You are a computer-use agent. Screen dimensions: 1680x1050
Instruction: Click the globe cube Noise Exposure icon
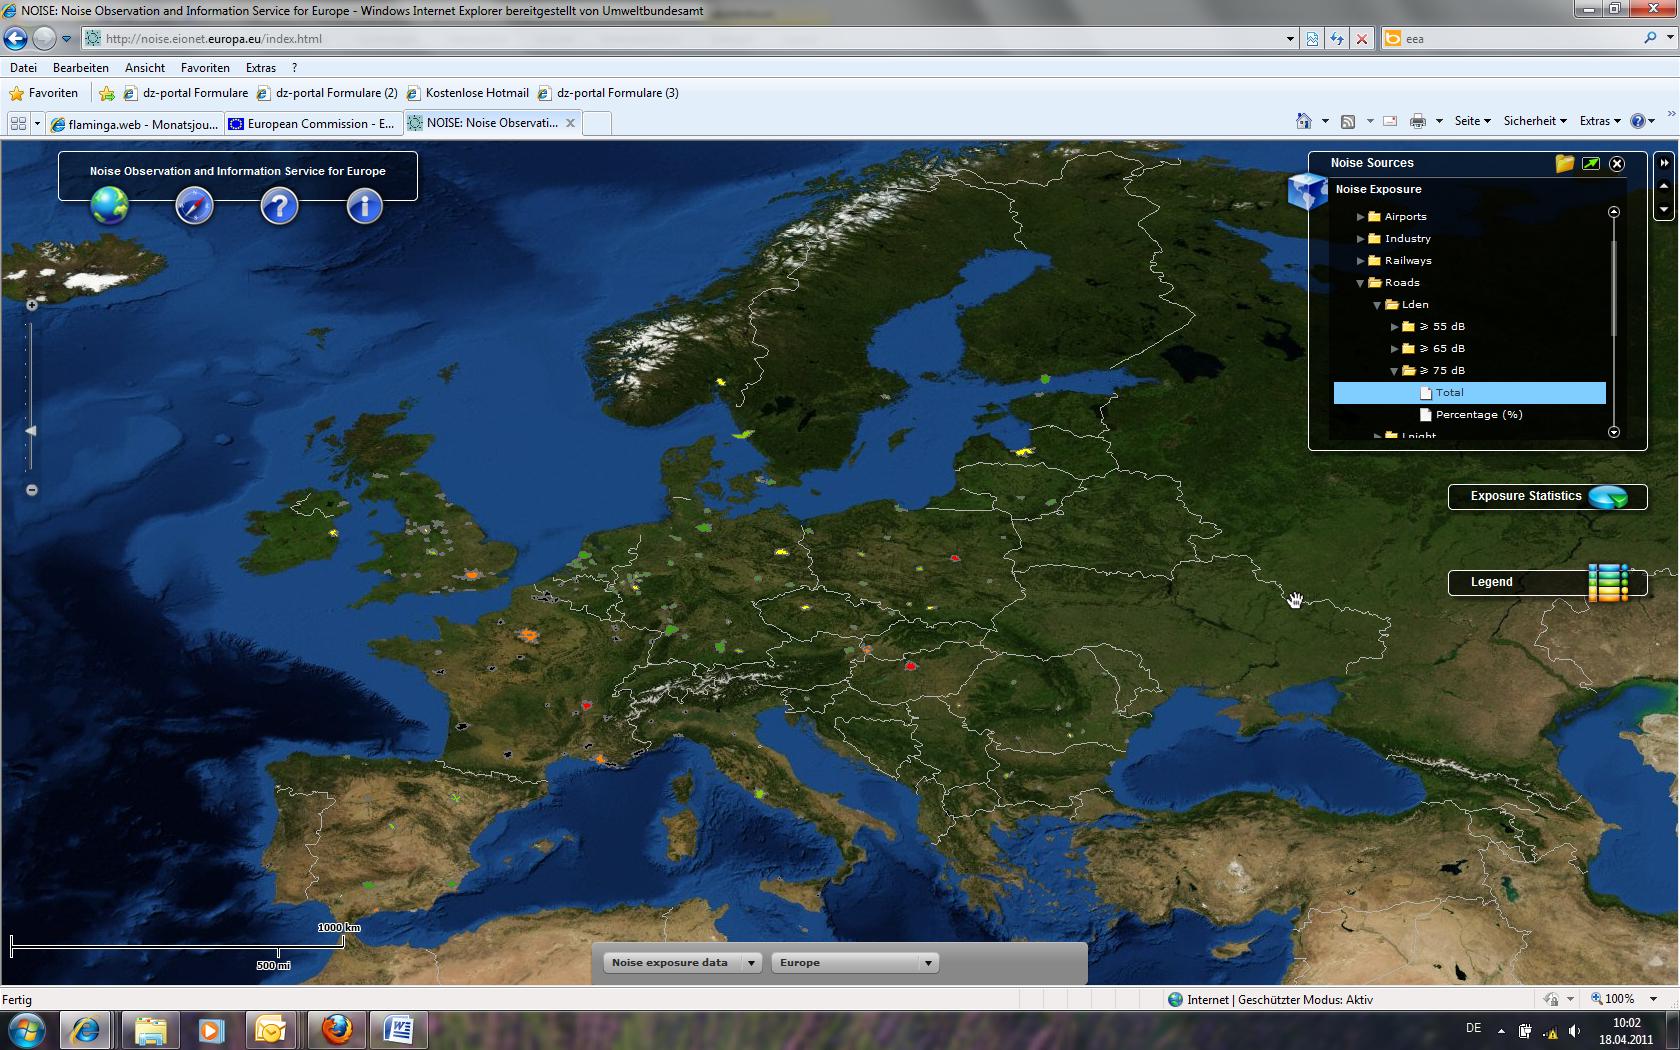(1308, 190)
